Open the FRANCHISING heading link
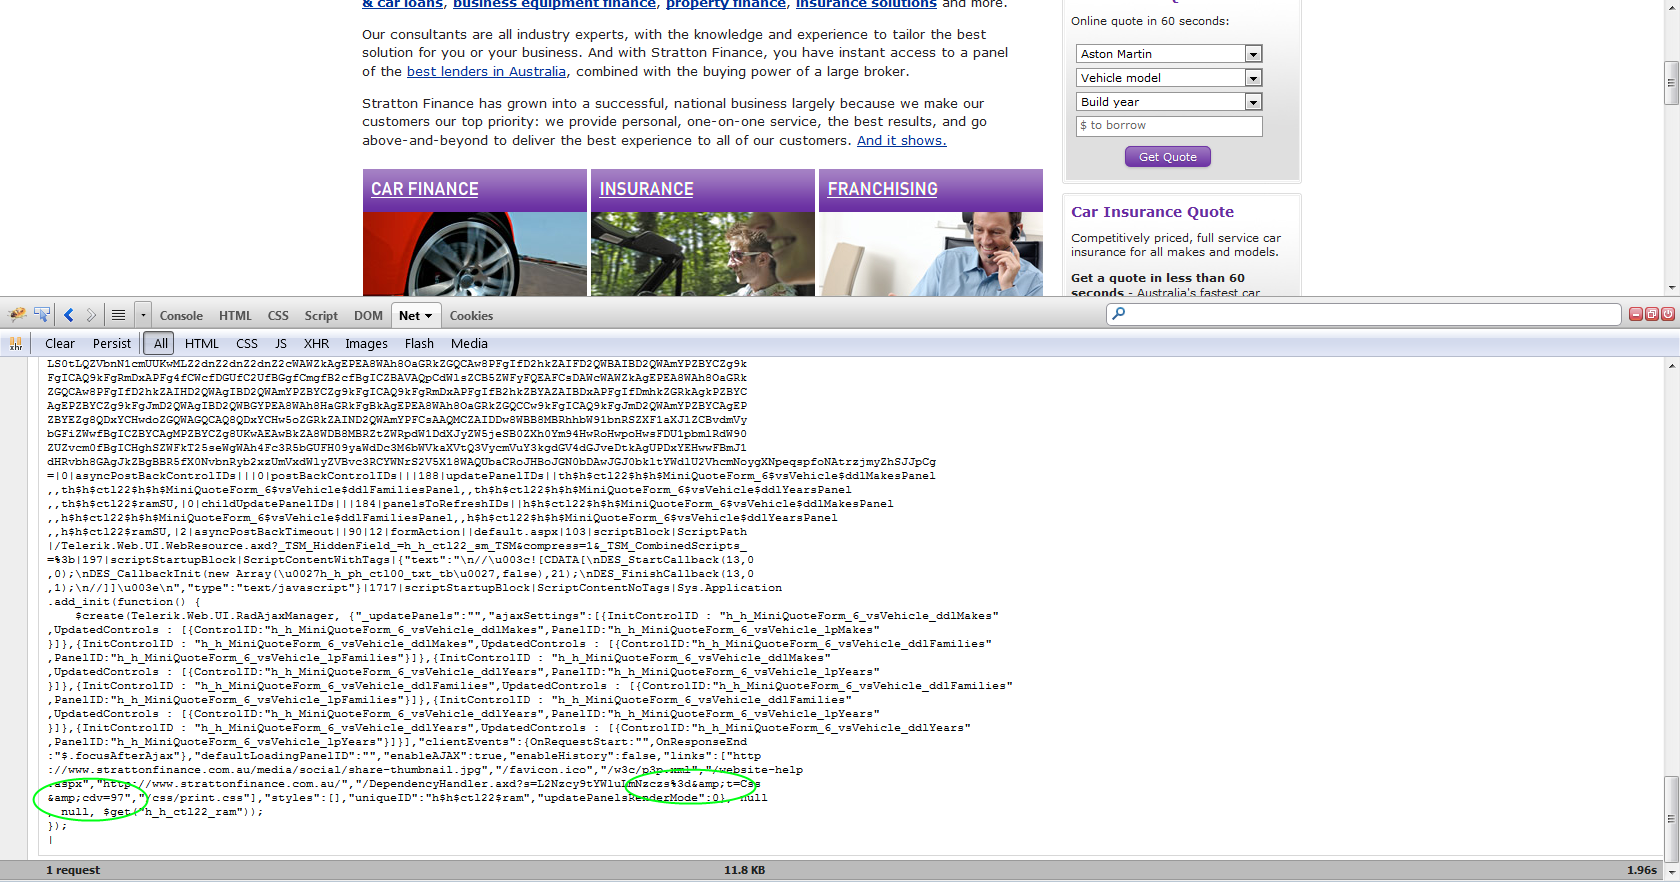Viewport: 1680px width, 882px height. tap(883, 189)
